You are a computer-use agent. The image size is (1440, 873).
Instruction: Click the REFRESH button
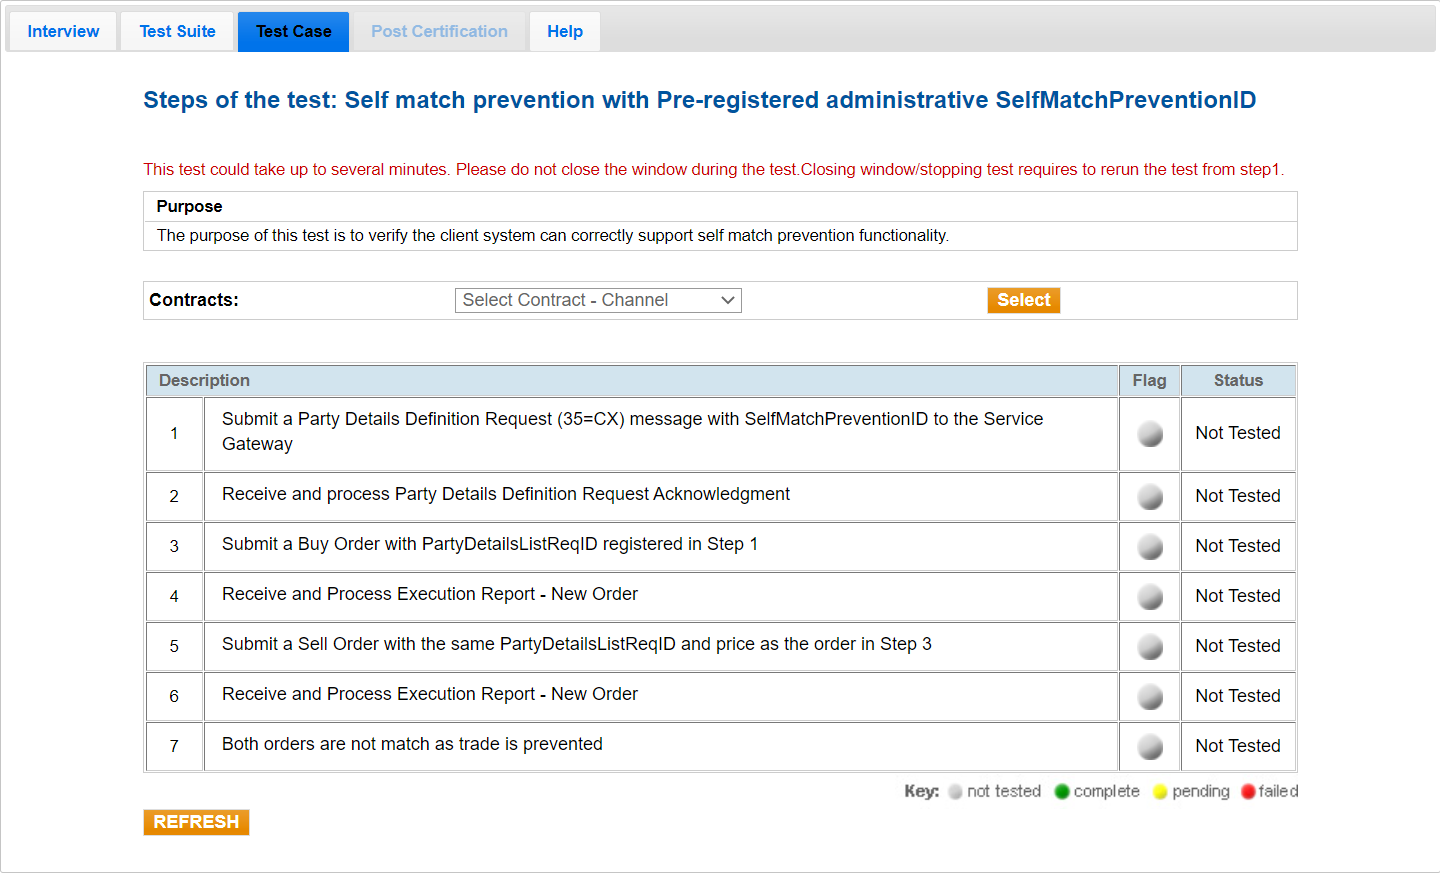(196, 822)
